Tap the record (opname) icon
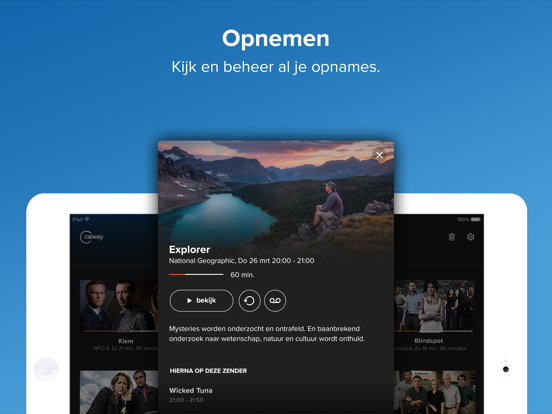 (x=275, y=301)
